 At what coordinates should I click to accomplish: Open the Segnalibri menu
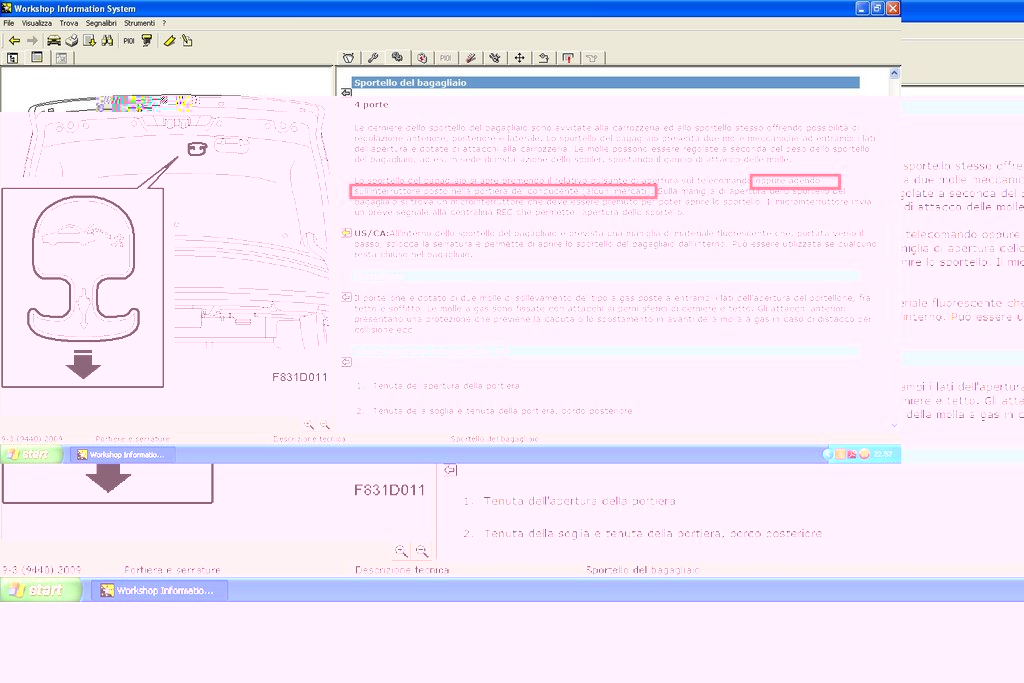click(x=101, y=23)
